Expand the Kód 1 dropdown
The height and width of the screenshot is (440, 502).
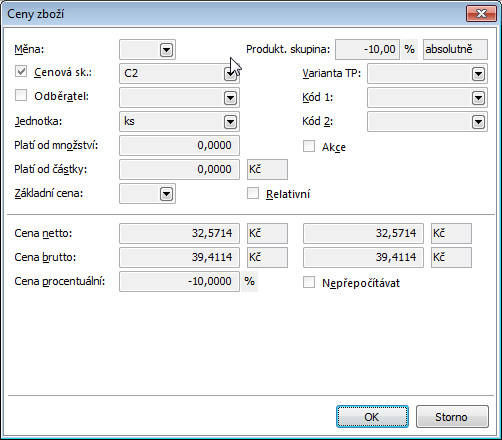pos(478,98)
